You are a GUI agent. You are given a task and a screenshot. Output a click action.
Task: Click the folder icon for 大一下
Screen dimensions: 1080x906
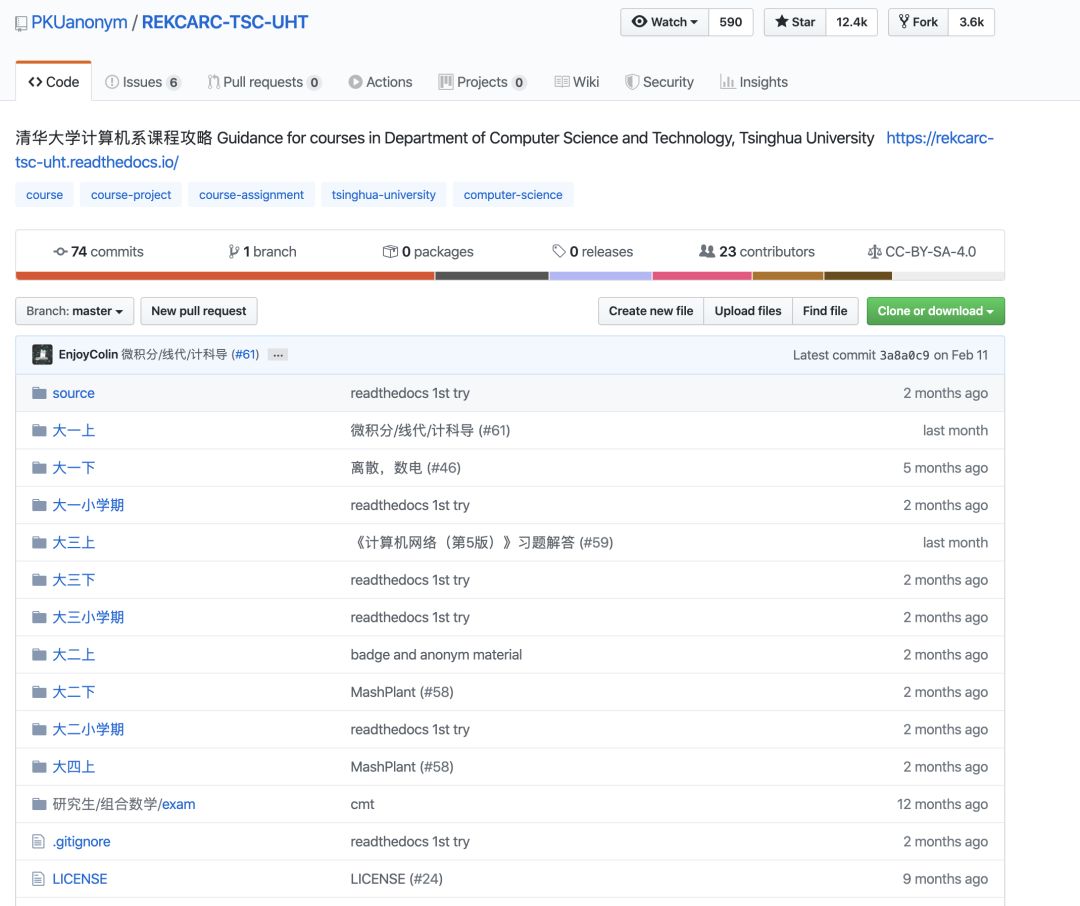[x=39, y=468]
